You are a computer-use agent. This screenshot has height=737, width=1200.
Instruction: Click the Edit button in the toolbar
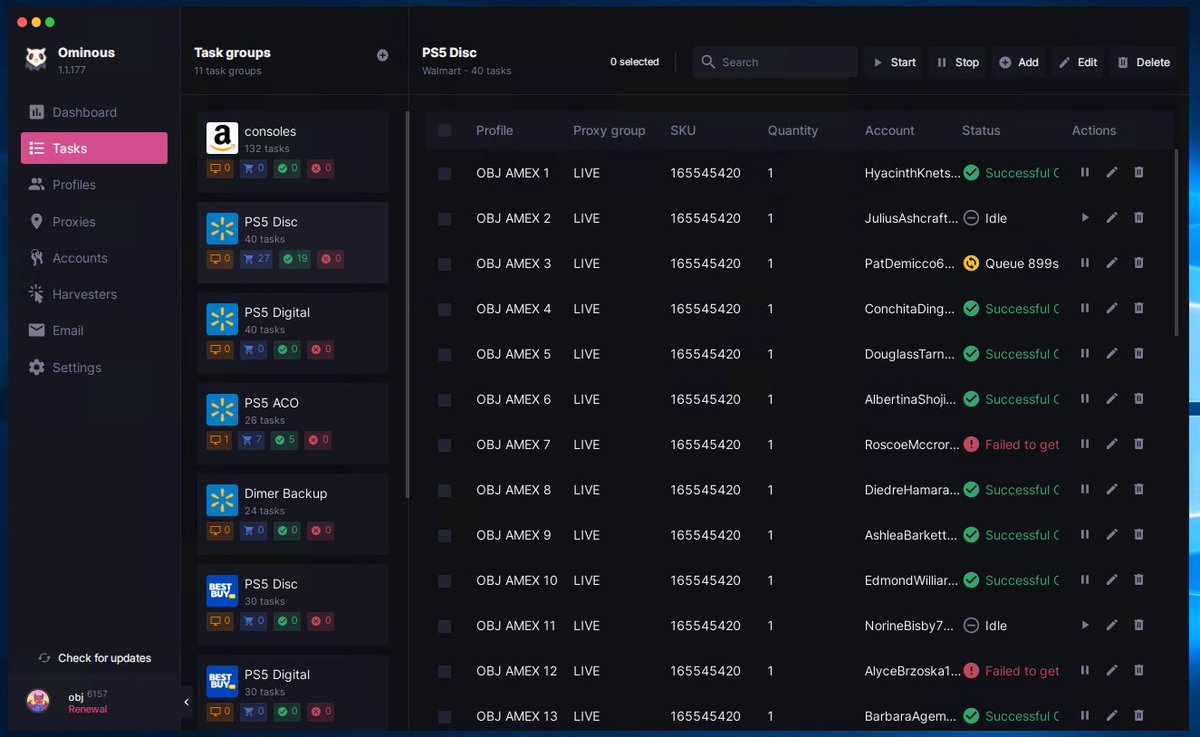[1078, 62]
